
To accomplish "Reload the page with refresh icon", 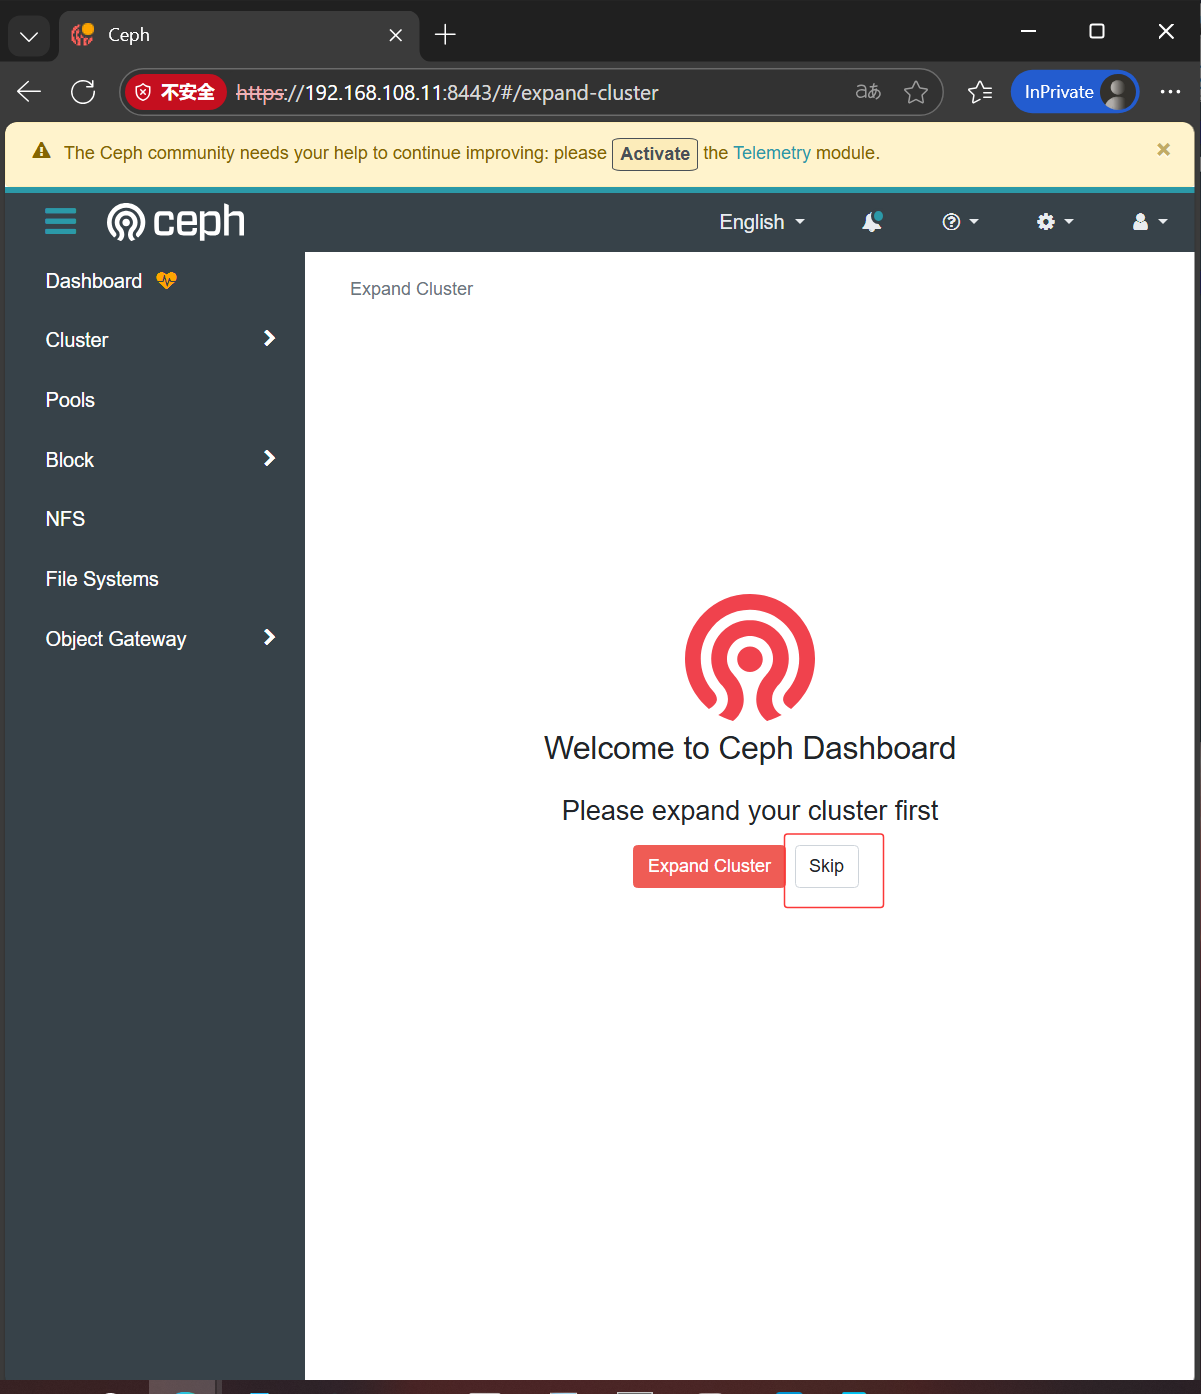I will click(83, 92).
